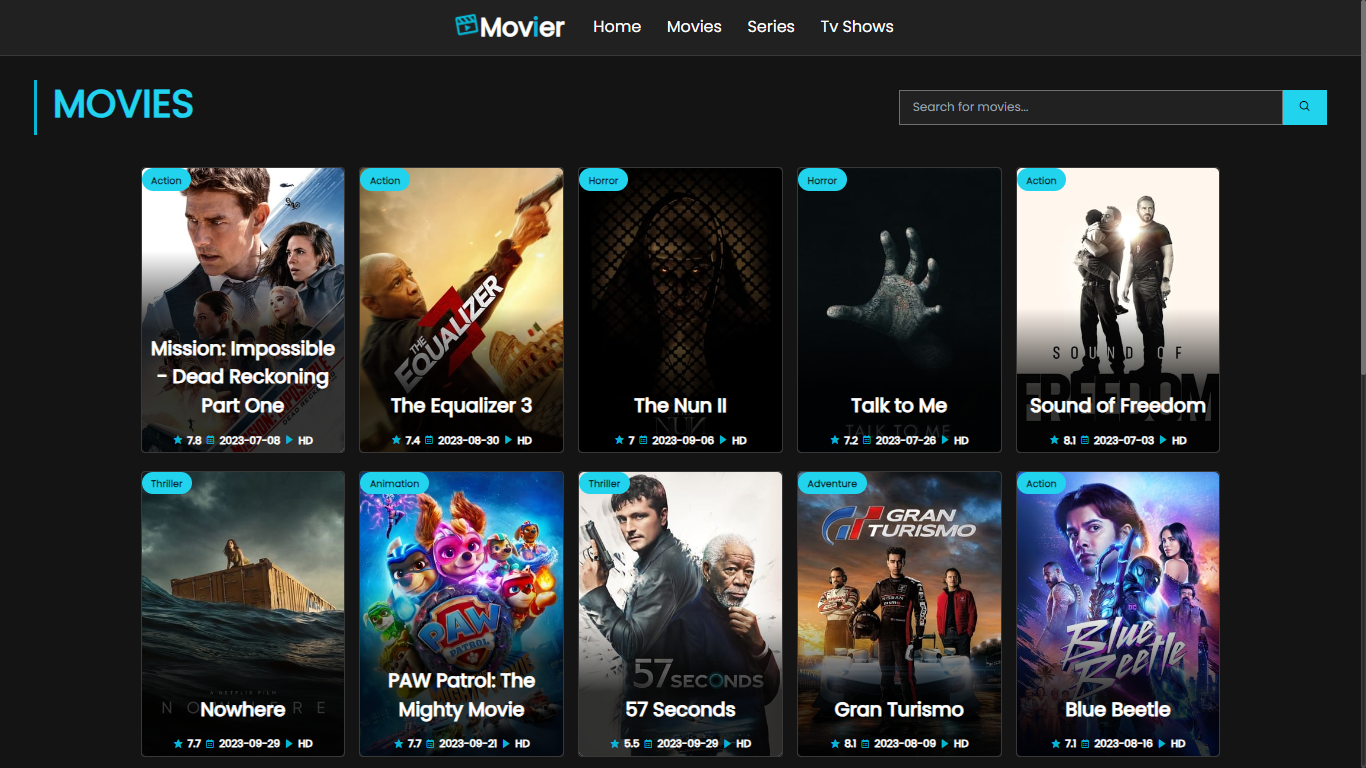Click calendar icon on The Equalizer 3 card

click(x=429, y=440)
